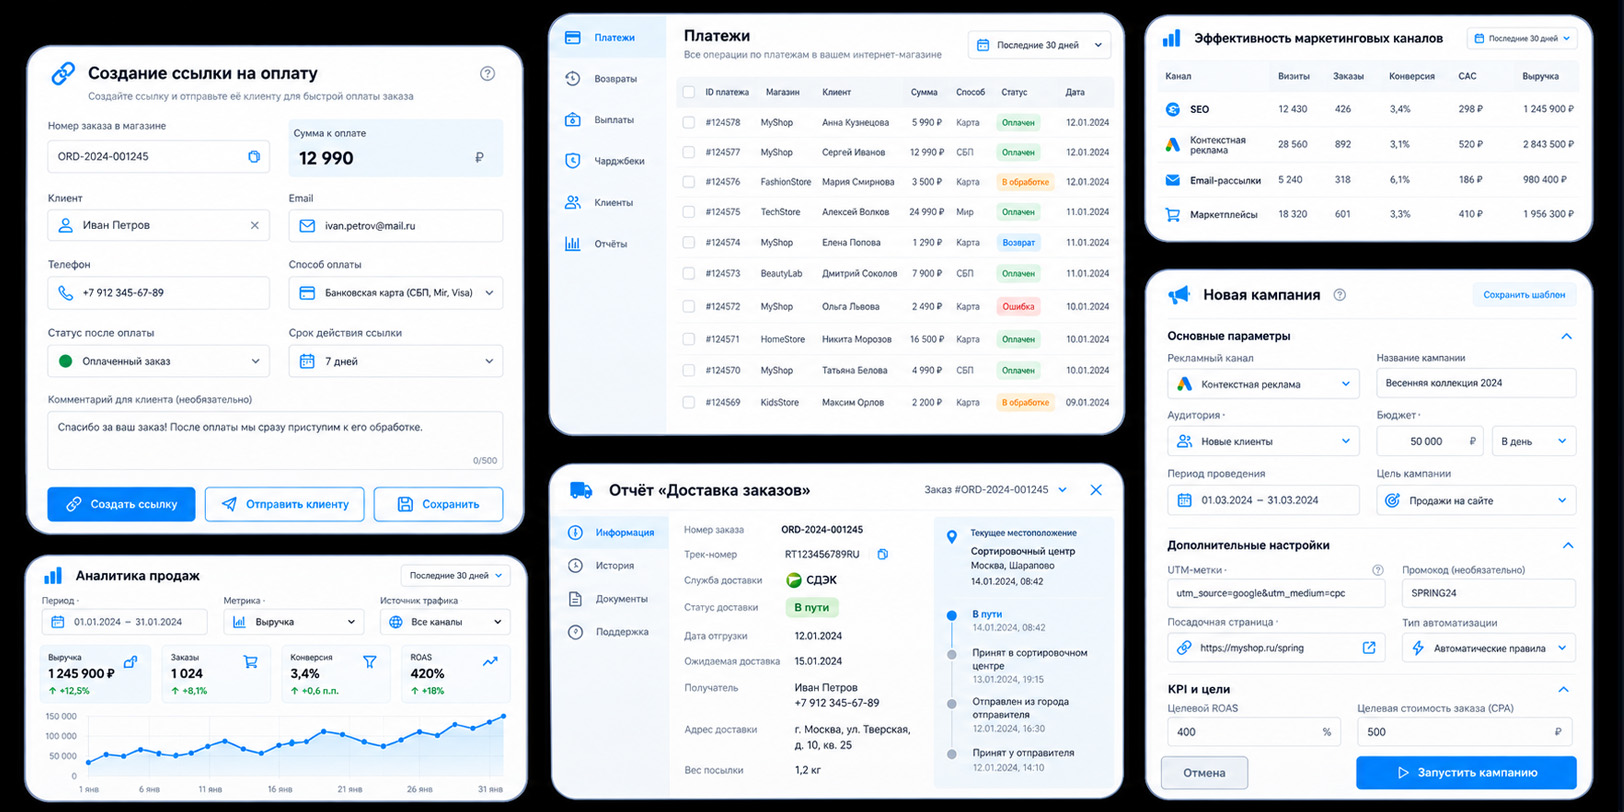Open Статус после оплаты dropdown
This screenshot has width=1624, height=812.
[158, 361]
